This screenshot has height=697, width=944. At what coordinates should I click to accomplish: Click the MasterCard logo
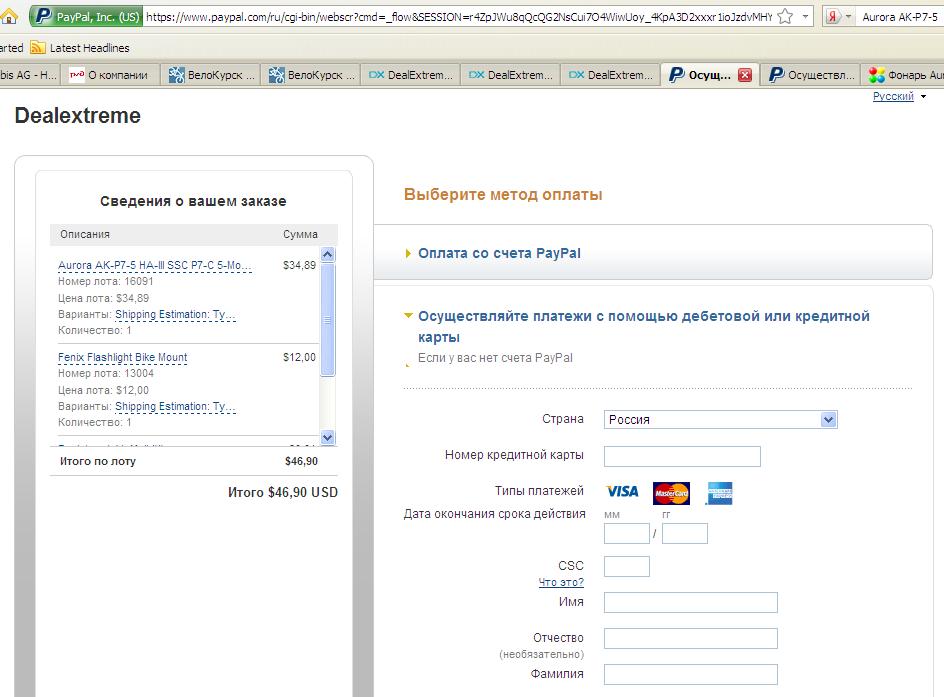tap(671, 494)
